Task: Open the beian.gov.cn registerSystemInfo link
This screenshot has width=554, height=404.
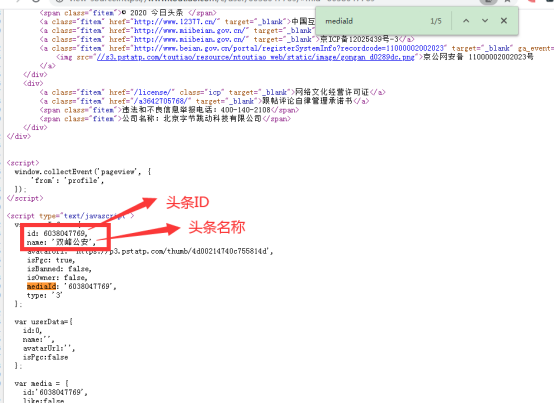Action: click(x=289, y=48)
